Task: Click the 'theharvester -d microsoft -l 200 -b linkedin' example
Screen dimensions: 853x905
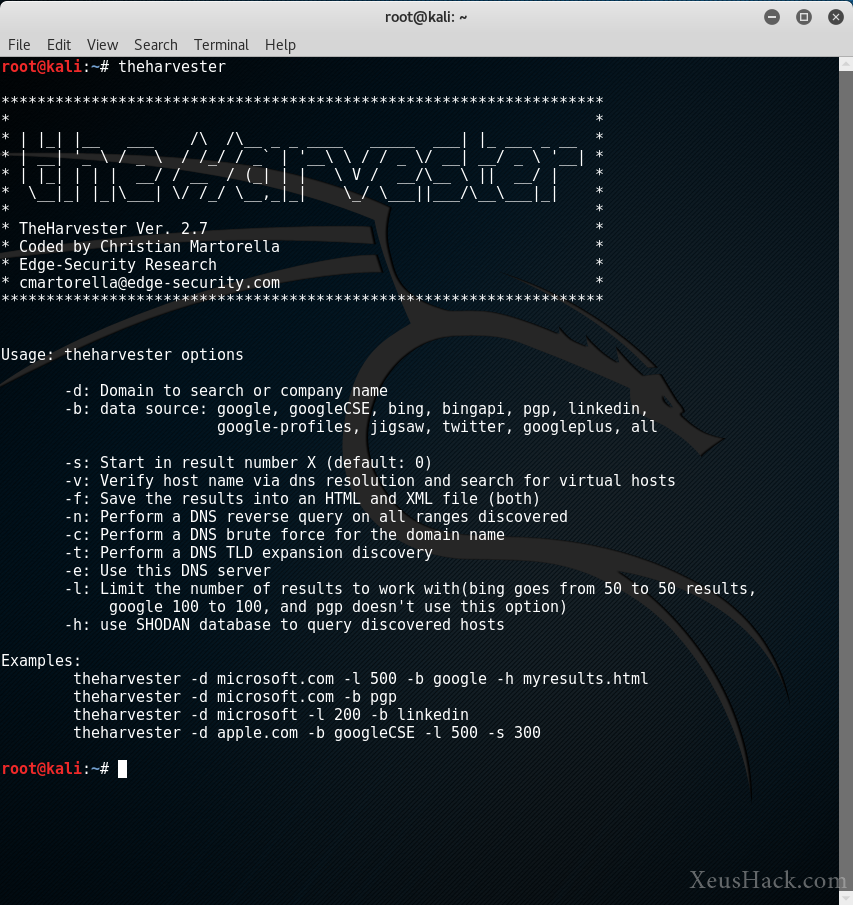Action: (271, 715)
